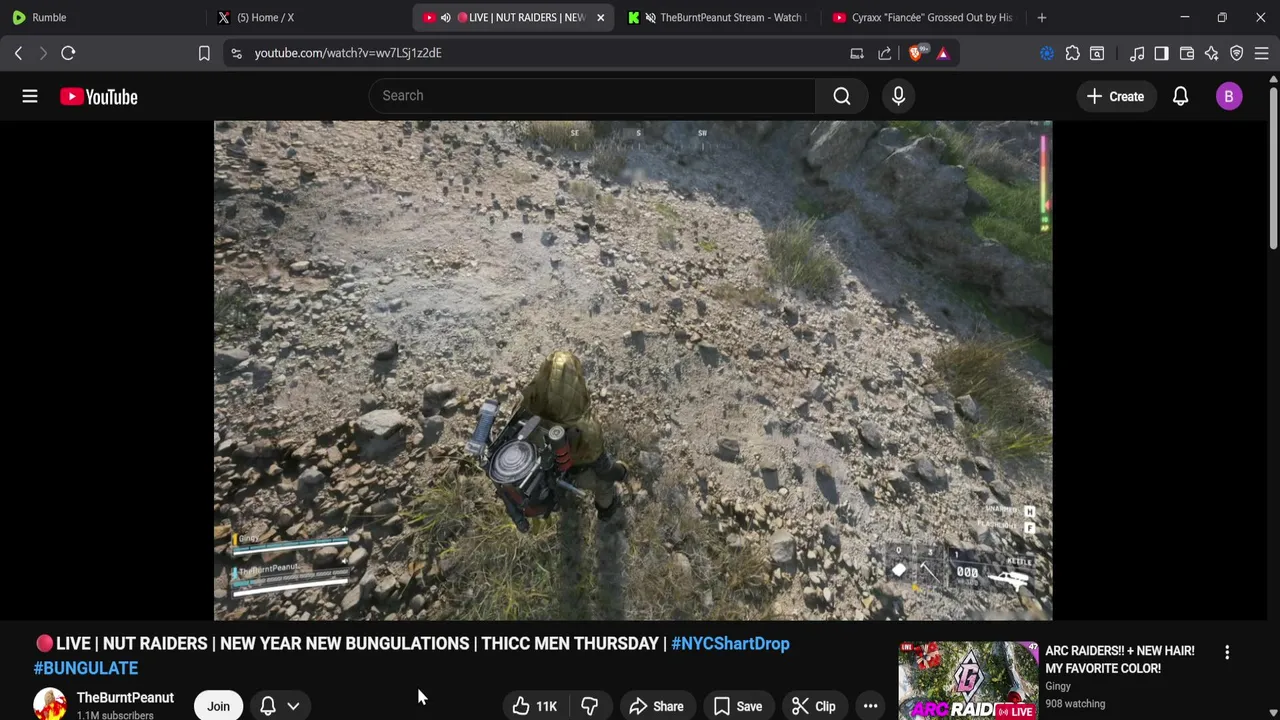Open account avatar menu B
Image resolution: width=1280 pixels, height=720 pixels.
pyautogui.click(x=1229, y=96)
